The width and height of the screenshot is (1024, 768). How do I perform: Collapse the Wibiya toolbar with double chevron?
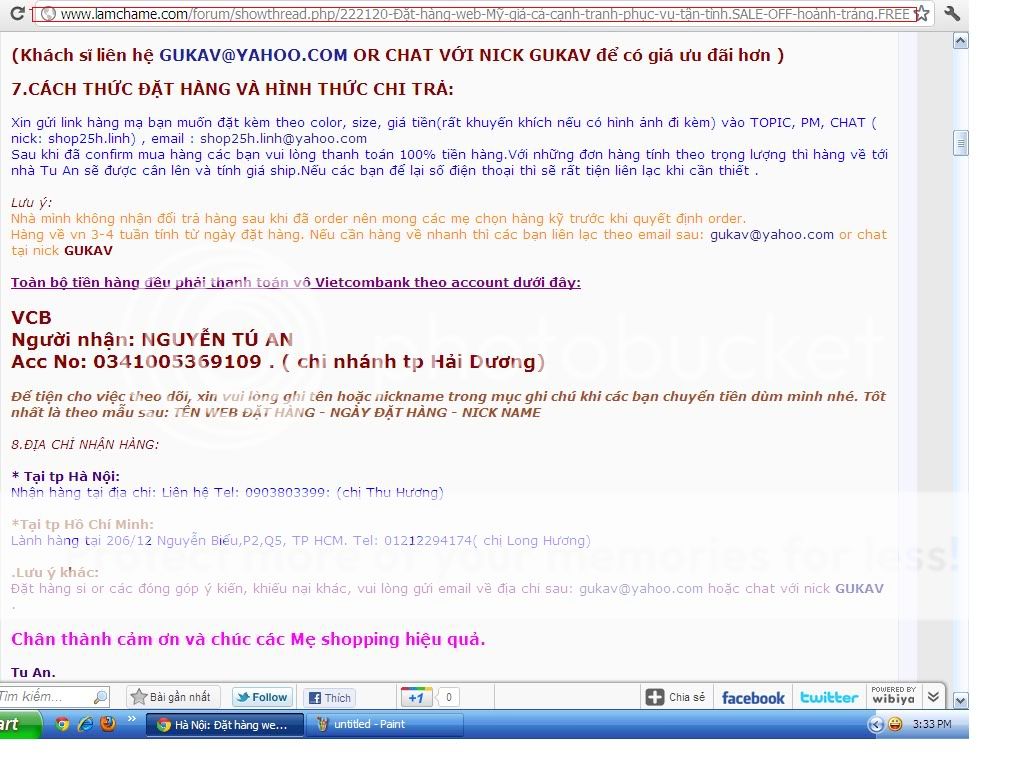tap(934, 697)
